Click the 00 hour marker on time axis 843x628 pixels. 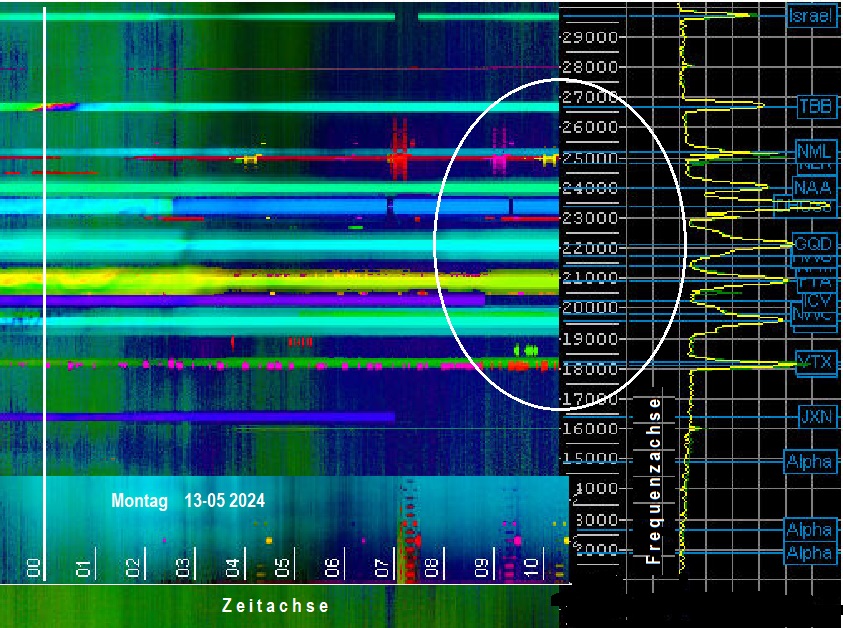point(33,568)
